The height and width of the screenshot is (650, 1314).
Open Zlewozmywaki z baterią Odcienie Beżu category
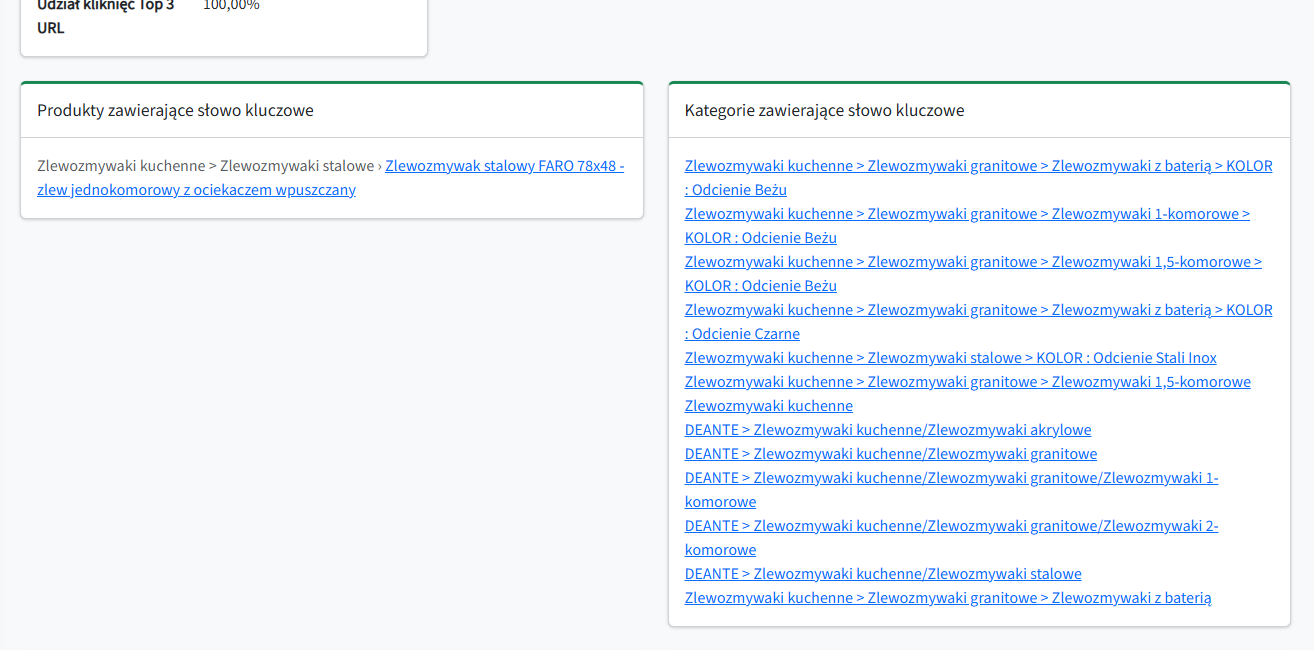click(x=978, y=166)
